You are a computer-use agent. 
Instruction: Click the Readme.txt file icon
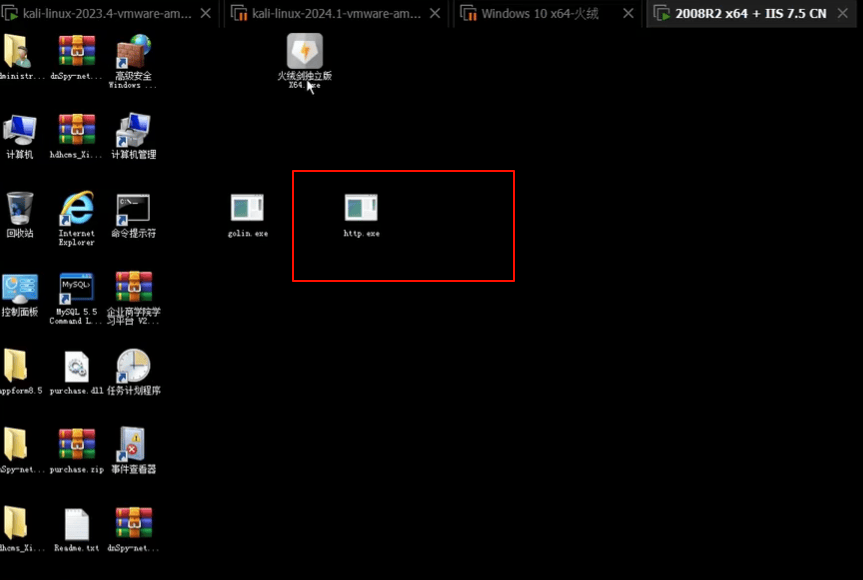(x=77, y=524)
